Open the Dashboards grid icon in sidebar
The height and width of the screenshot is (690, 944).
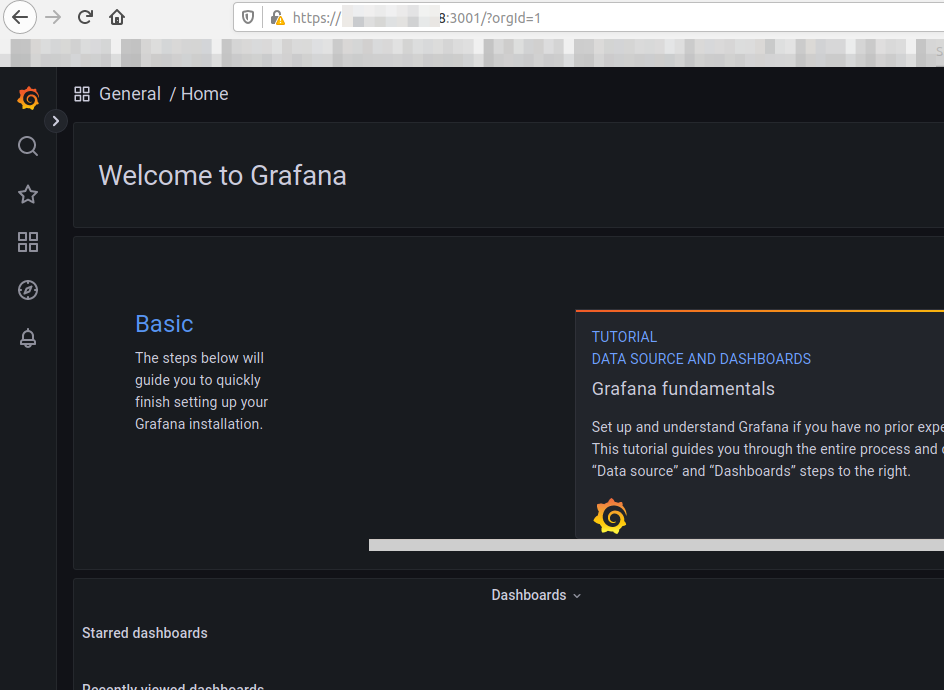28,242
